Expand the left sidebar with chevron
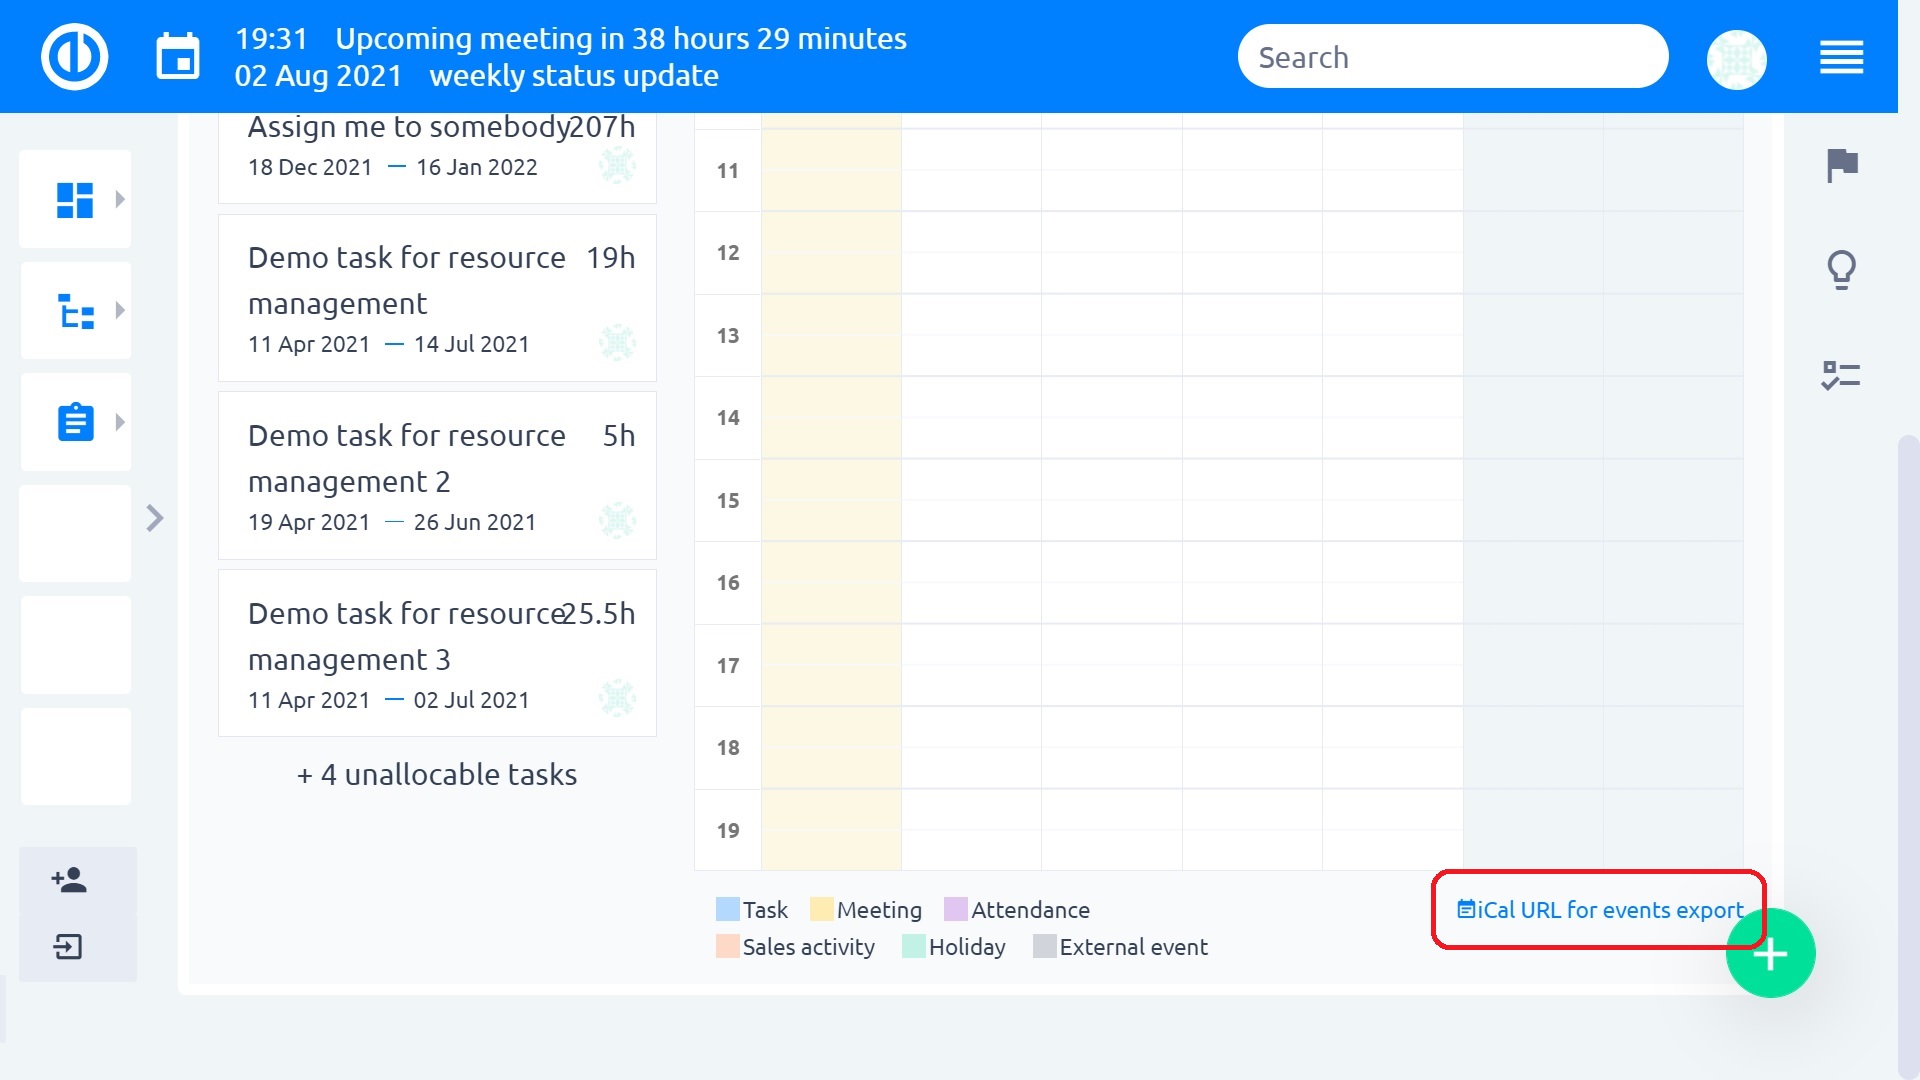 coord(154,518)
